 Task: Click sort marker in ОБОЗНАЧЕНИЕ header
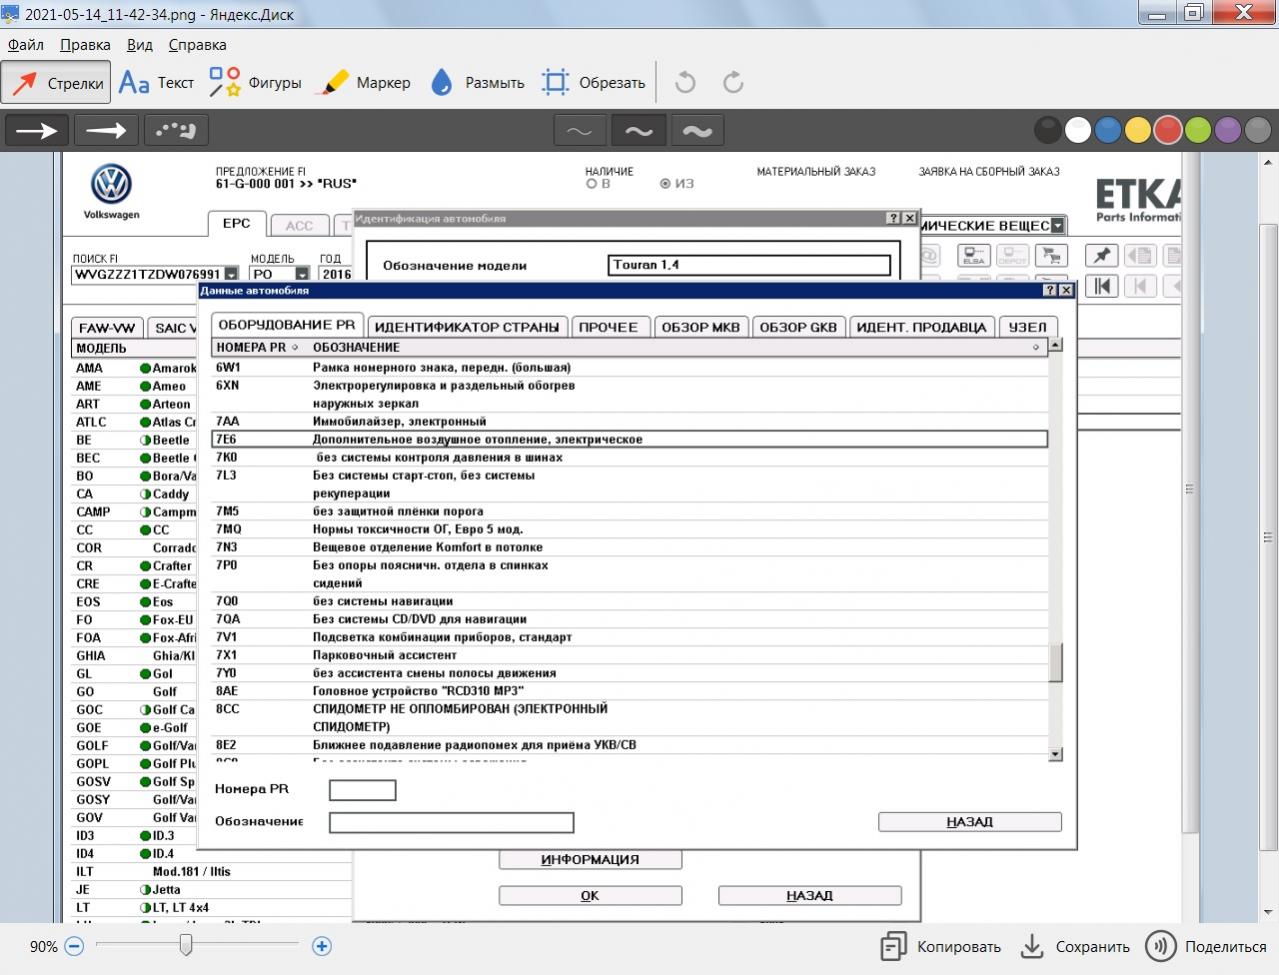pyautogui.click(x=1036, y=348)
